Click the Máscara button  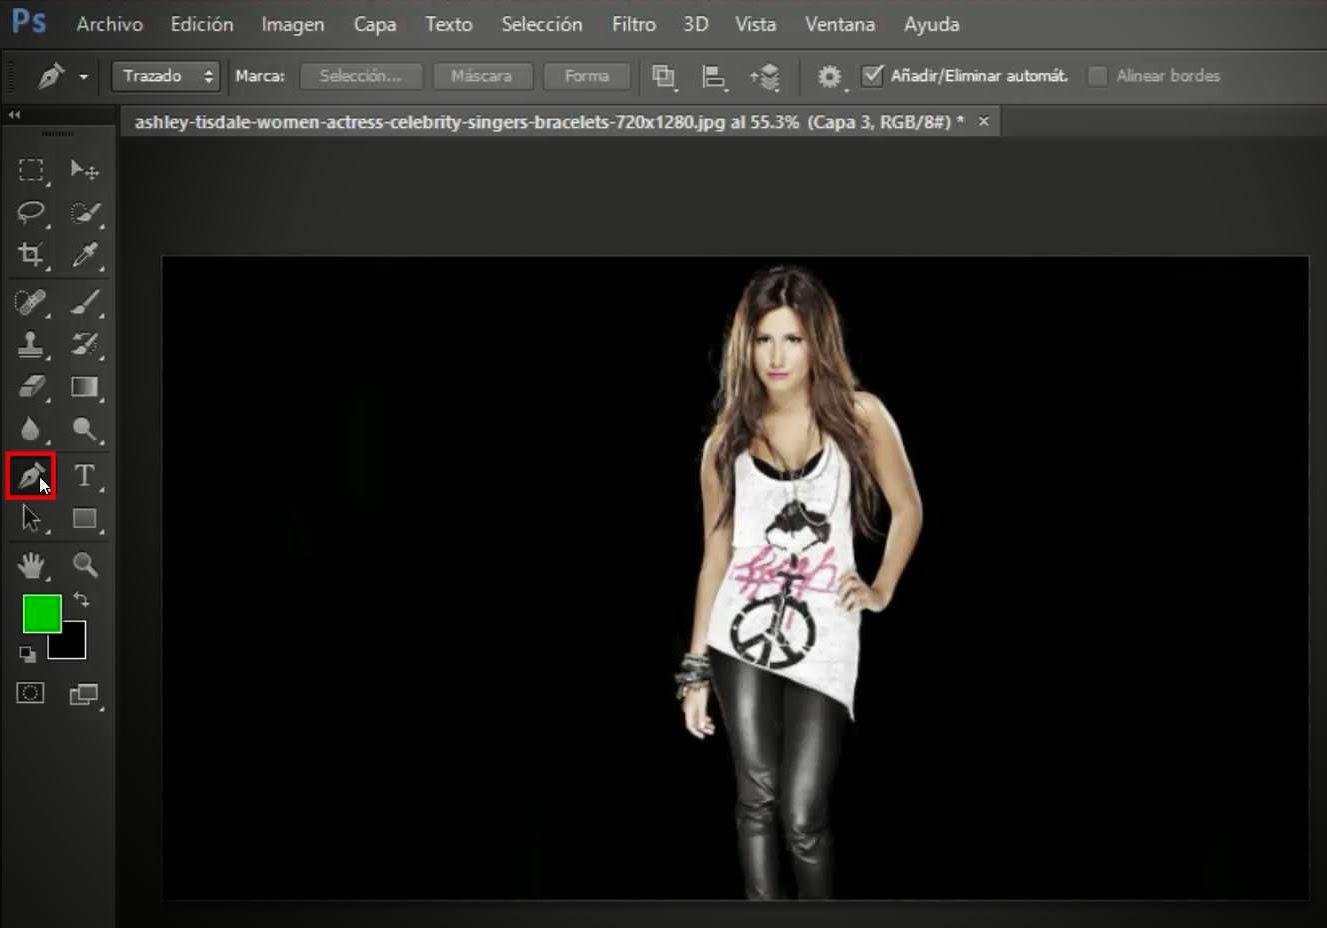tap(481, 76)
